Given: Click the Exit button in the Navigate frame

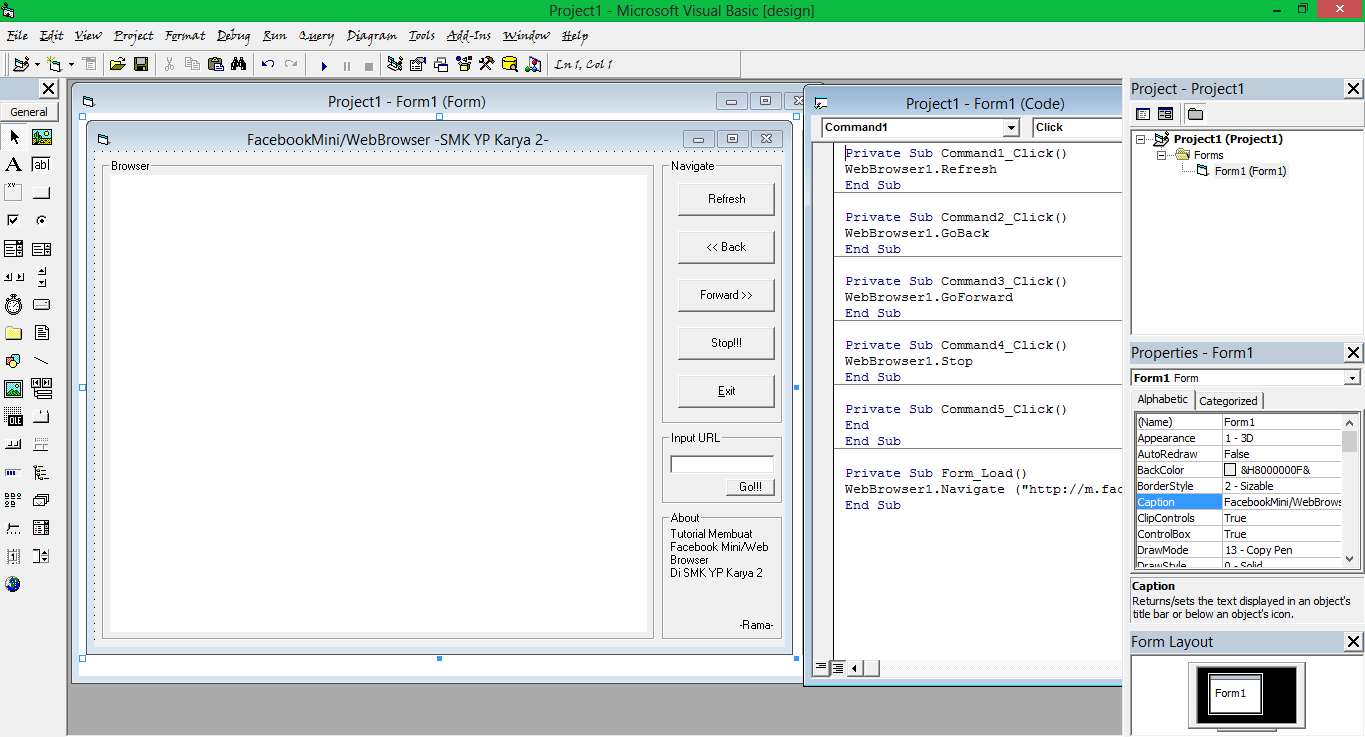Looking at the screenshot, I should (x=725, y=392).
